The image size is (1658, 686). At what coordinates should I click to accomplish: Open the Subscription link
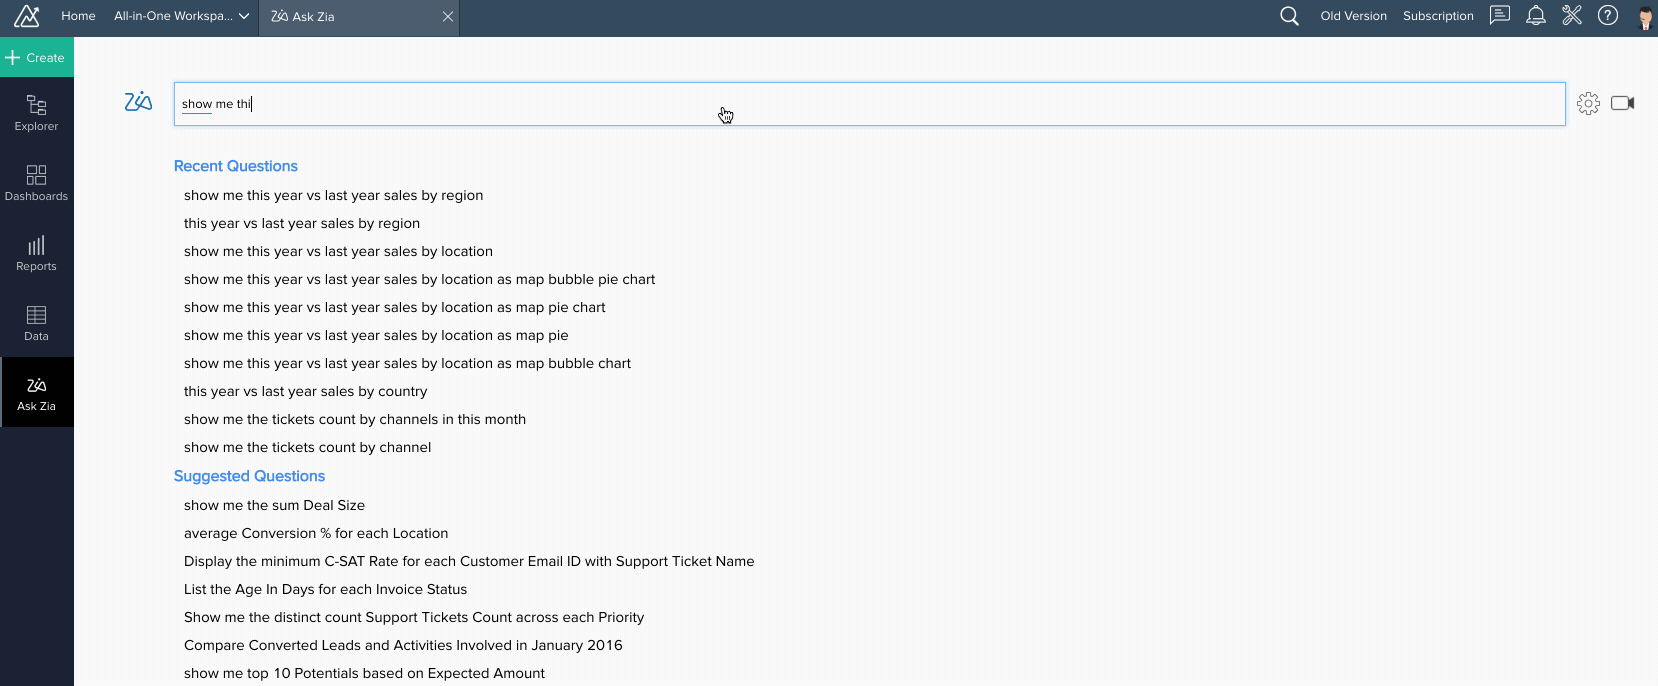[x=1438, y=16]
